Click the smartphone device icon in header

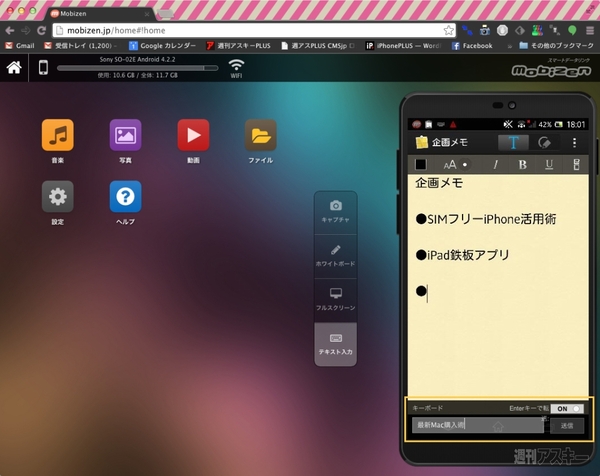coord(43,67)
